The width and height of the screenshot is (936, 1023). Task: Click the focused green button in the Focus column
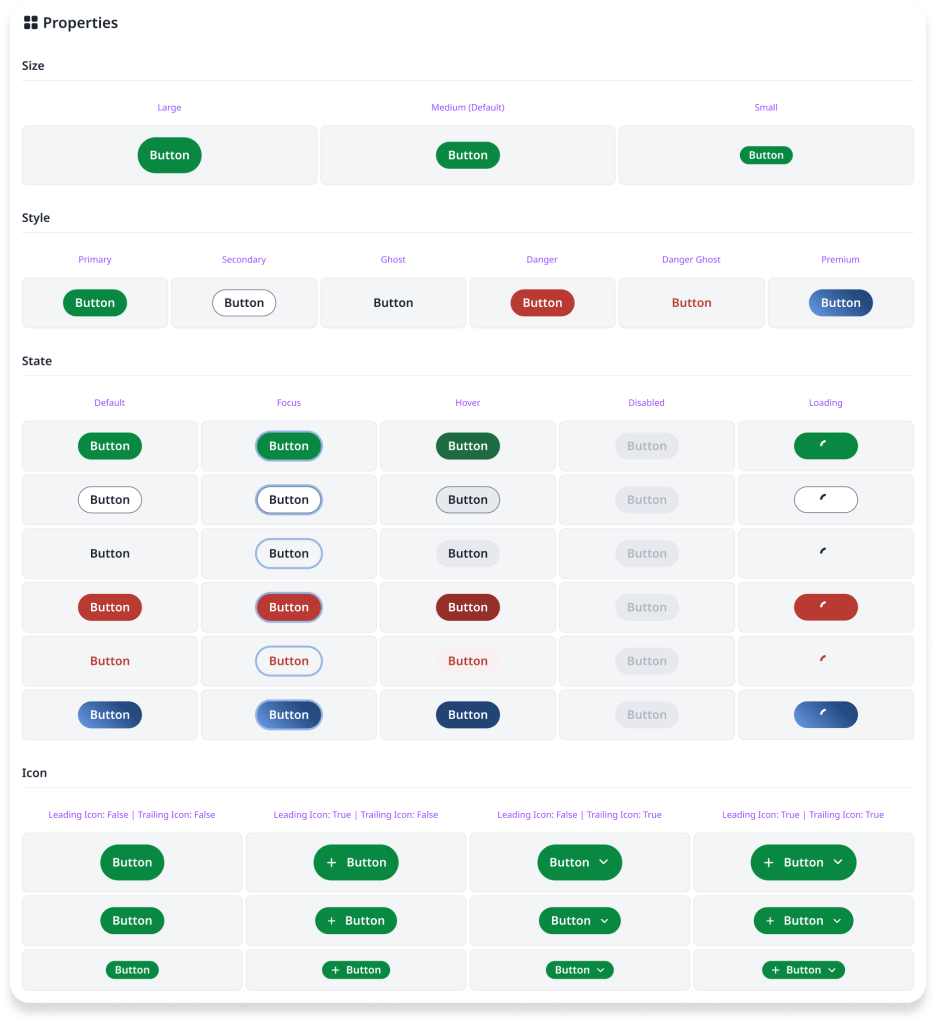click(x=288, y=446)
